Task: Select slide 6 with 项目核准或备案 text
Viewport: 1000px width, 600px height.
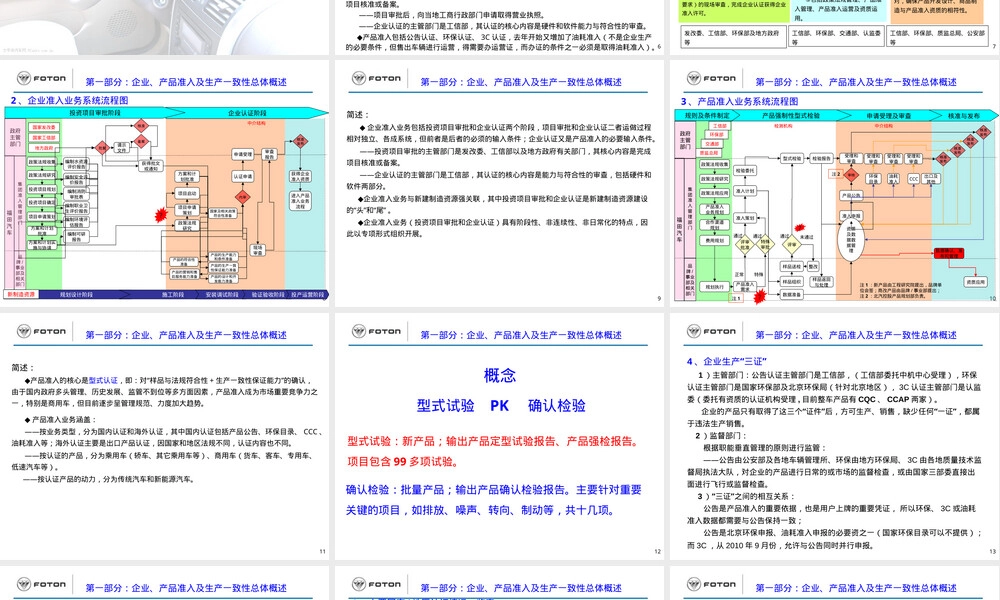Action: [x=499, y=27]
